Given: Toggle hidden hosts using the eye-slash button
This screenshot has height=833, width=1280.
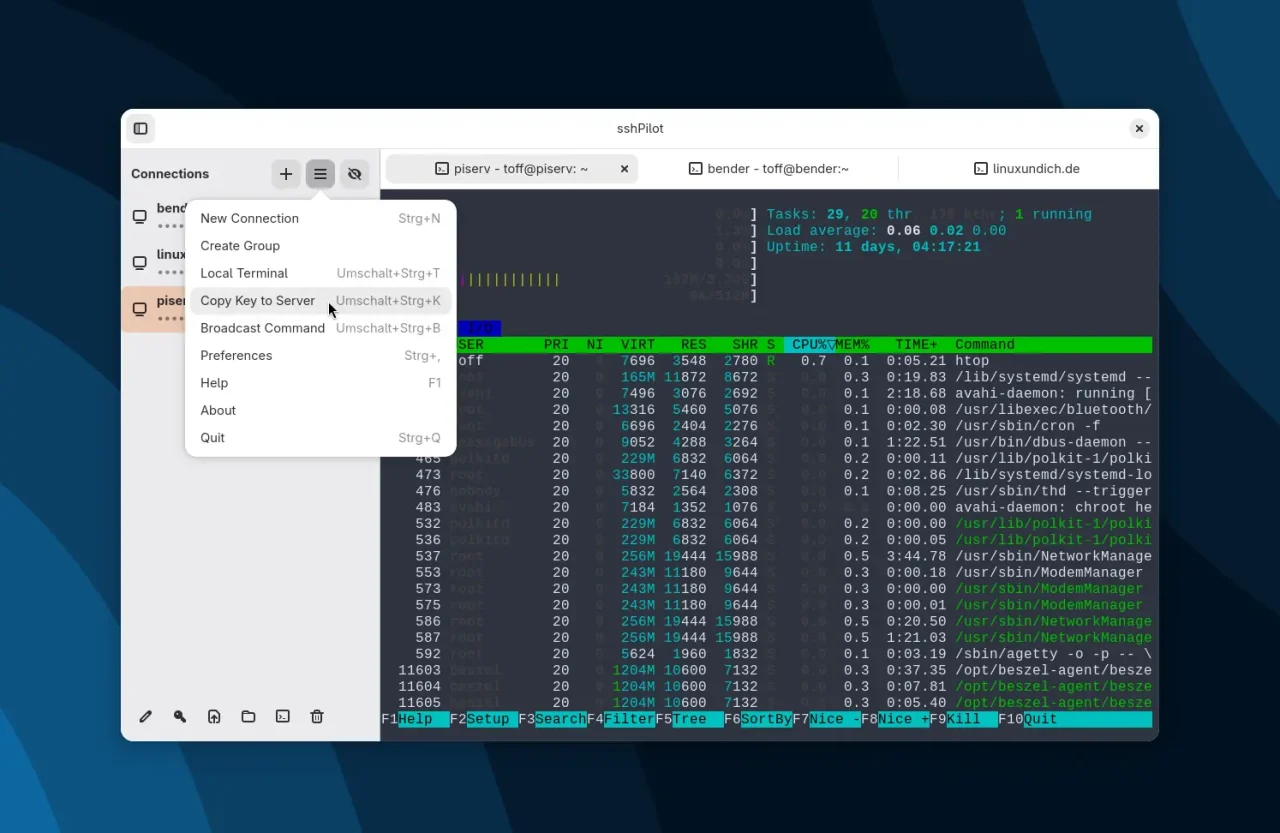Looking at the screenshot, I should 354,173.
